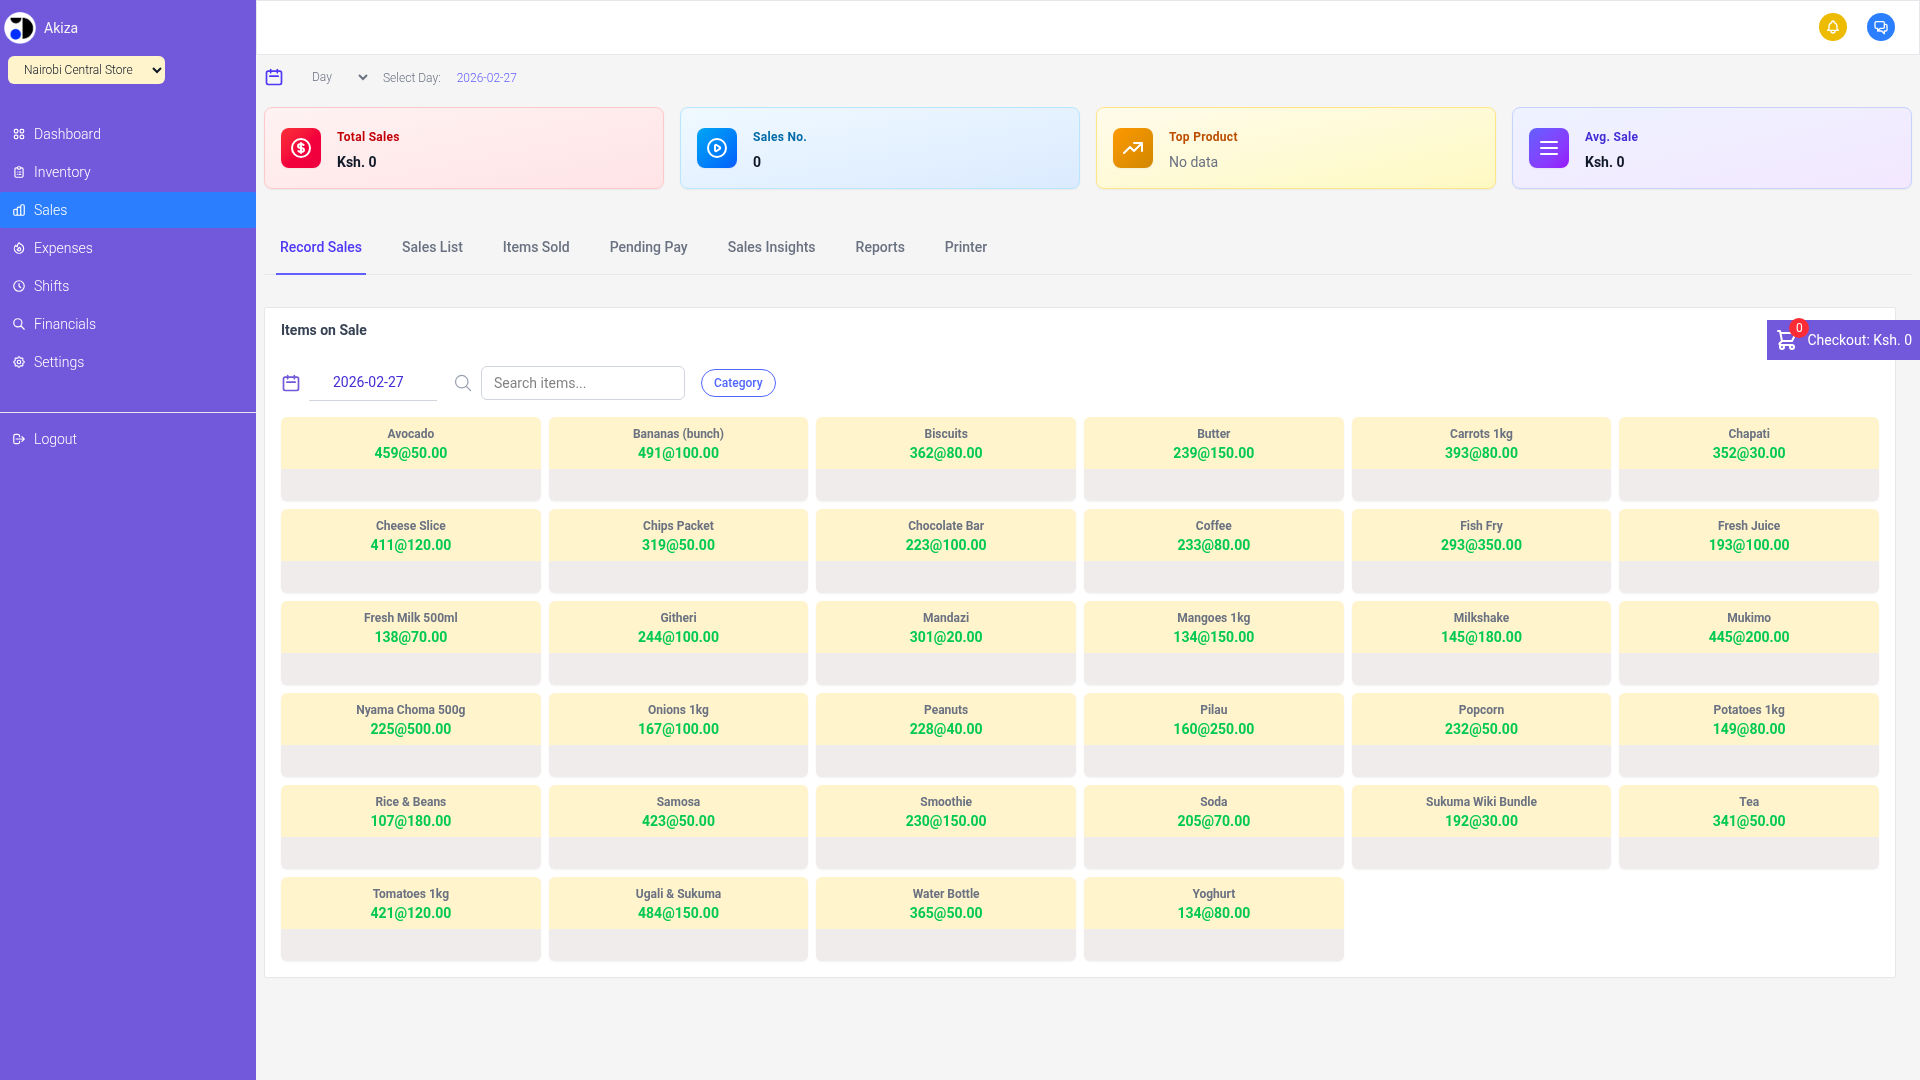Open the Category filter selector

click(738, 382)
